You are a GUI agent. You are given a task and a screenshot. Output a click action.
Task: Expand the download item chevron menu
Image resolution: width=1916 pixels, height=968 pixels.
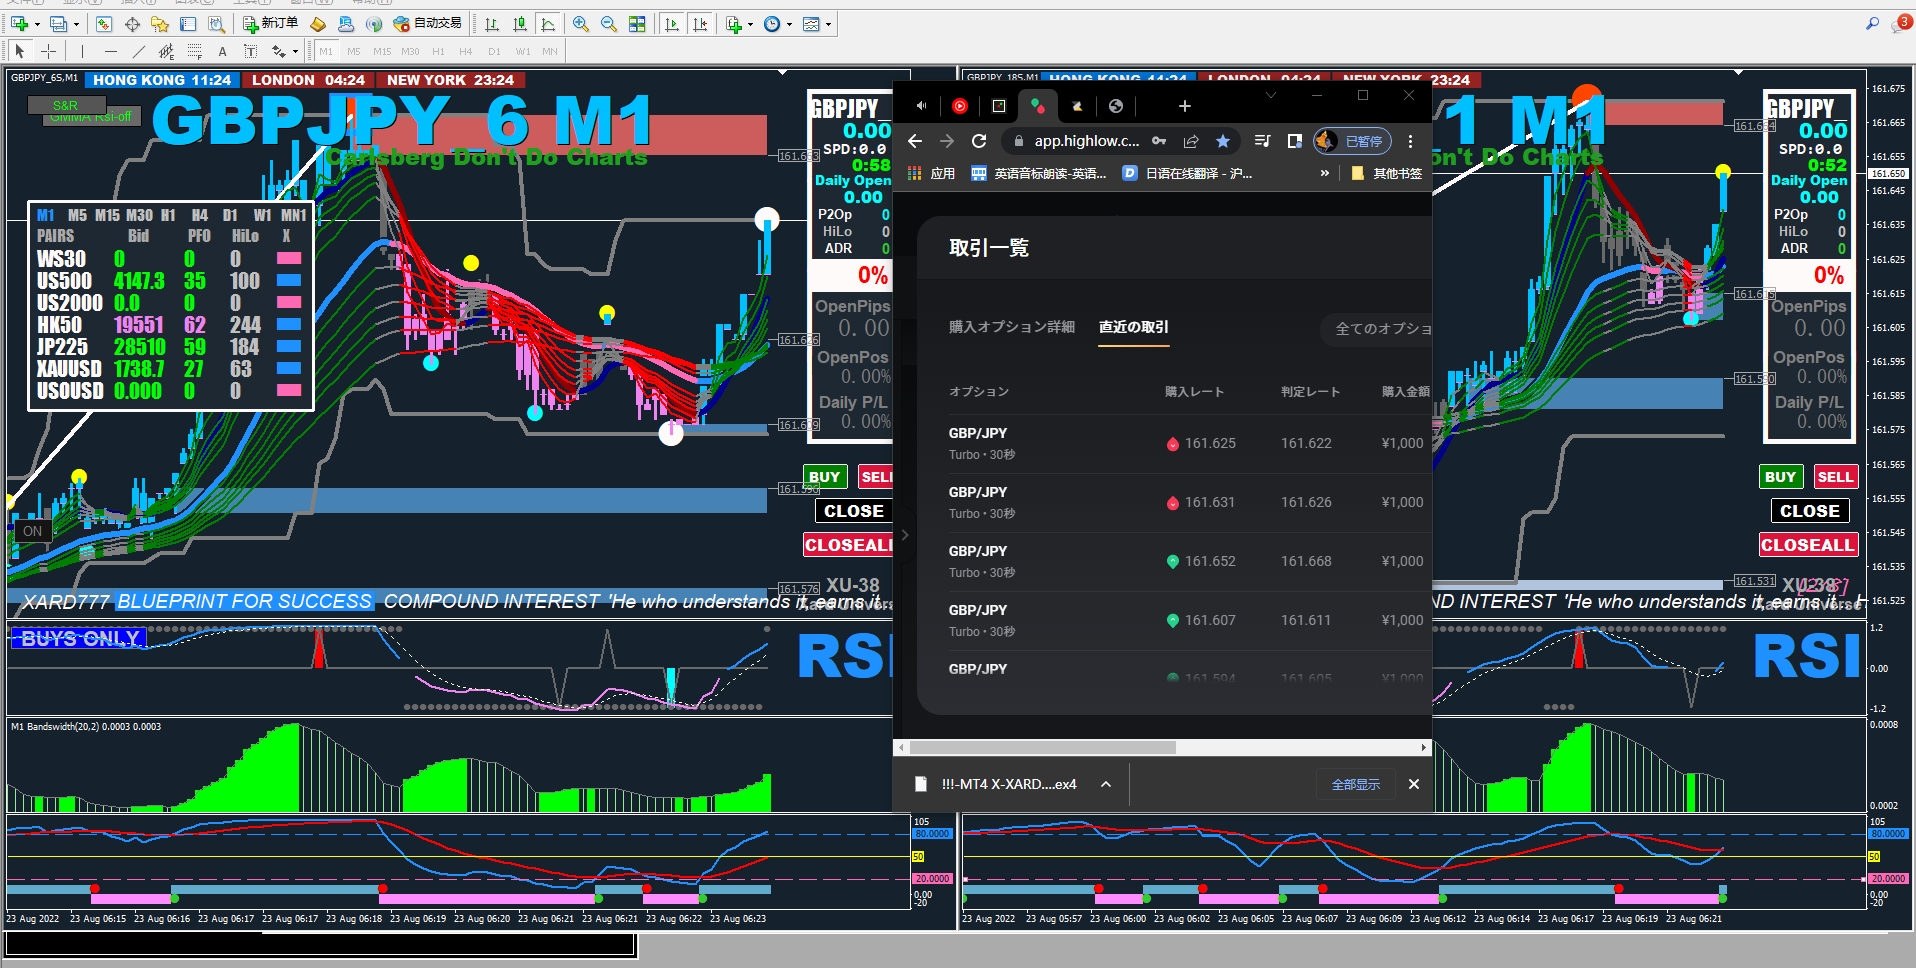click(1106, 784)
